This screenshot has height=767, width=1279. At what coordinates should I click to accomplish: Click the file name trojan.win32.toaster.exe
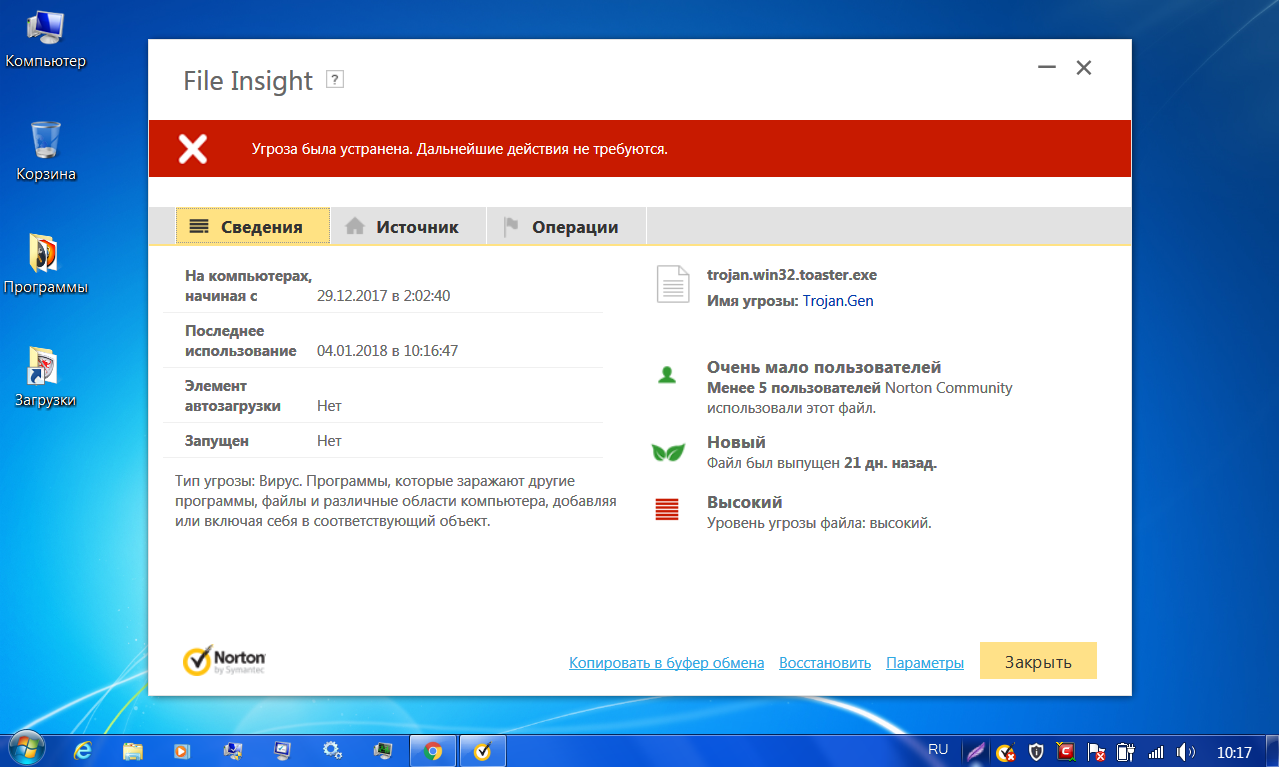click(x=792, y=275)
